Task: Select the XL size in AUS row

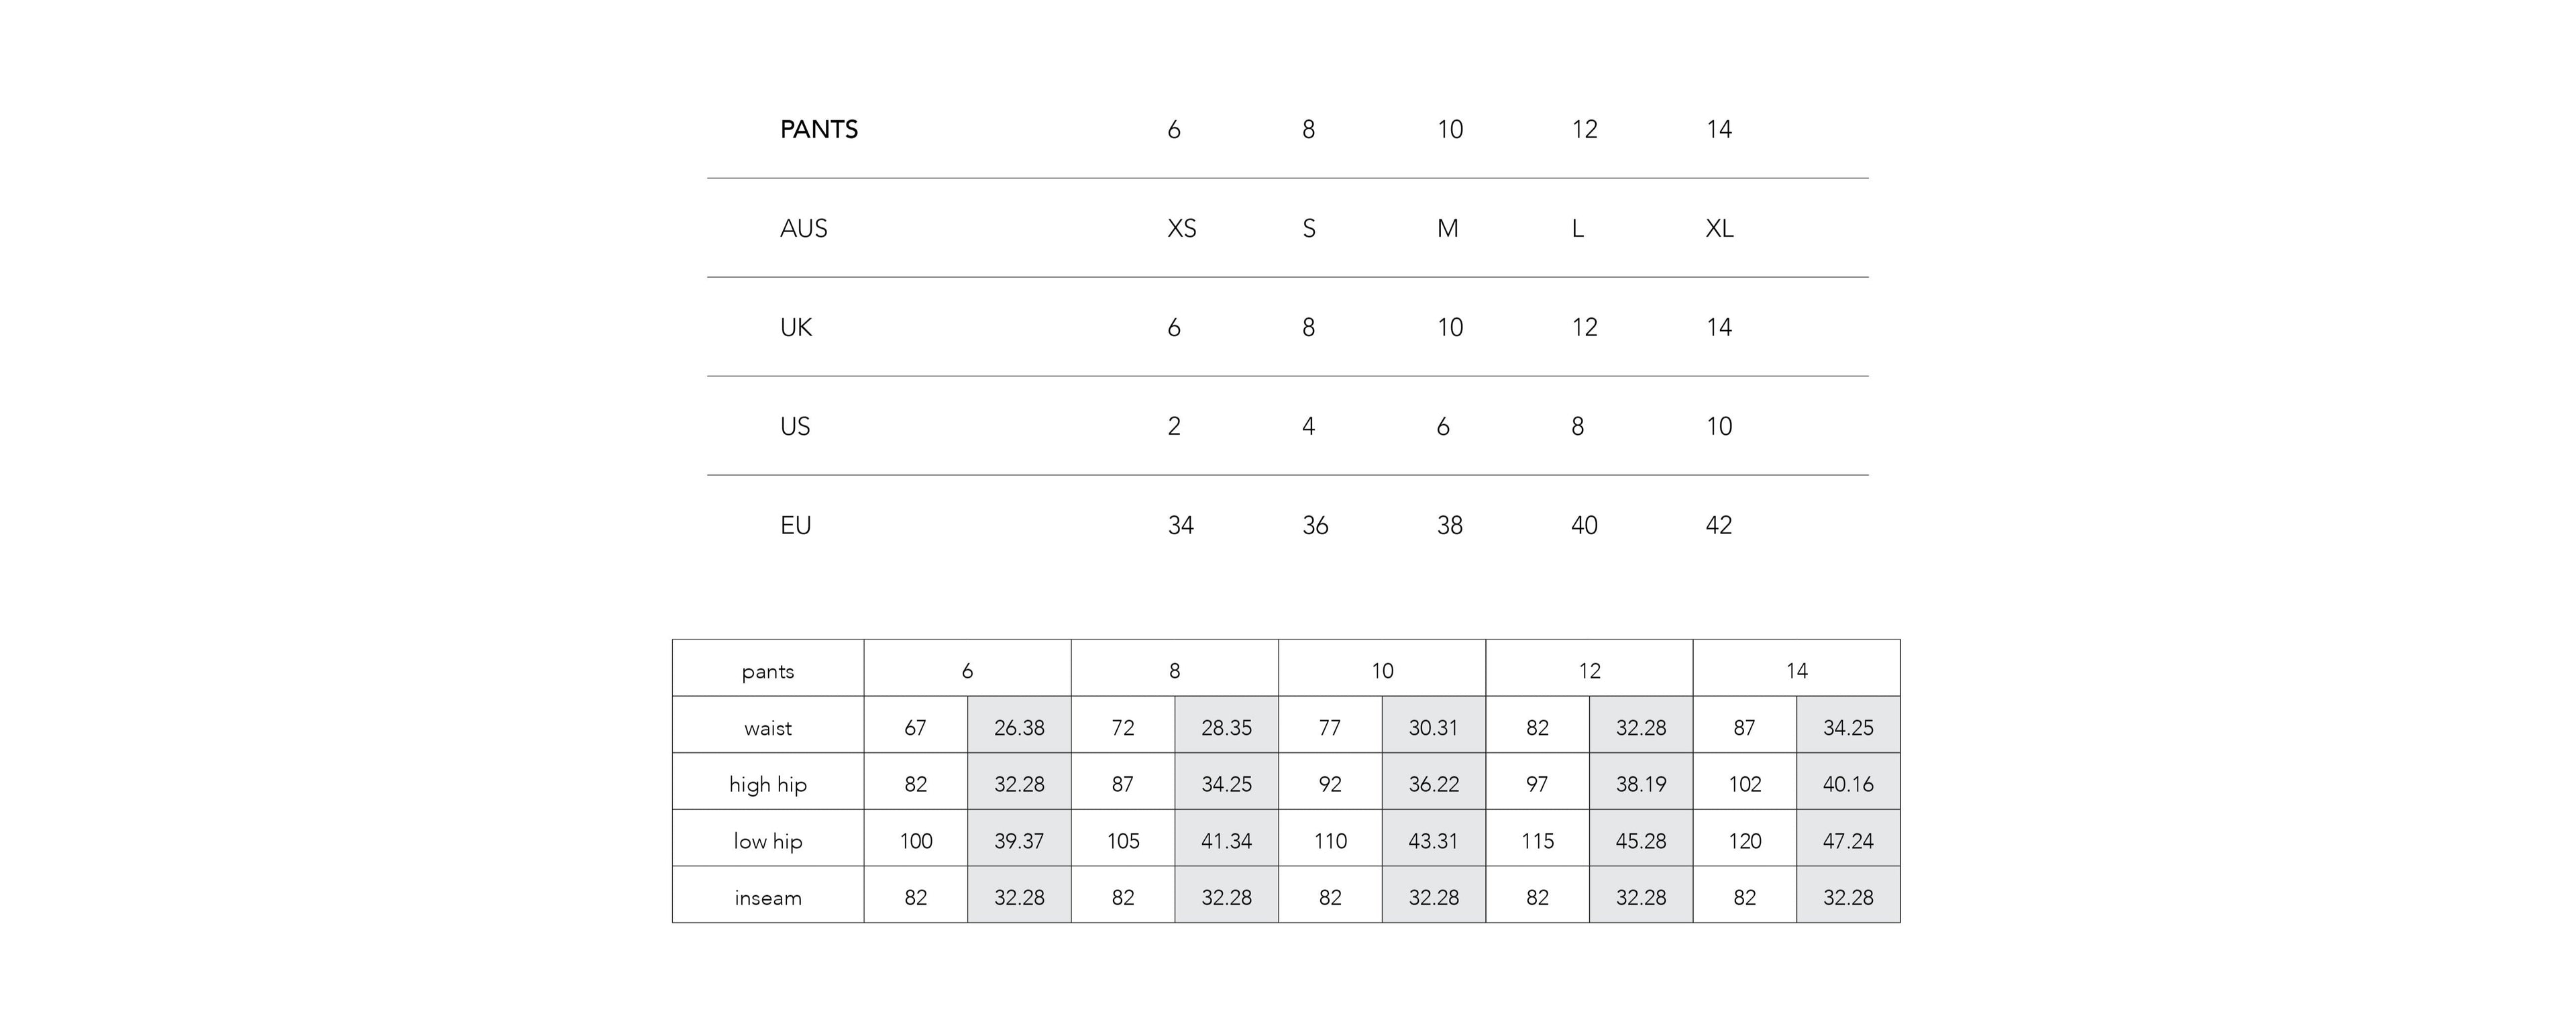Action: tap(1719, 228)
